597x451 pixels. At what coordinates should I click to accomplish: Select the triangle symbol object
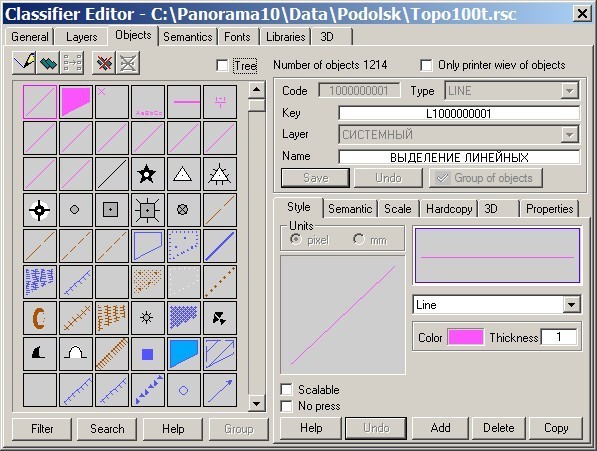click(184, 174)
